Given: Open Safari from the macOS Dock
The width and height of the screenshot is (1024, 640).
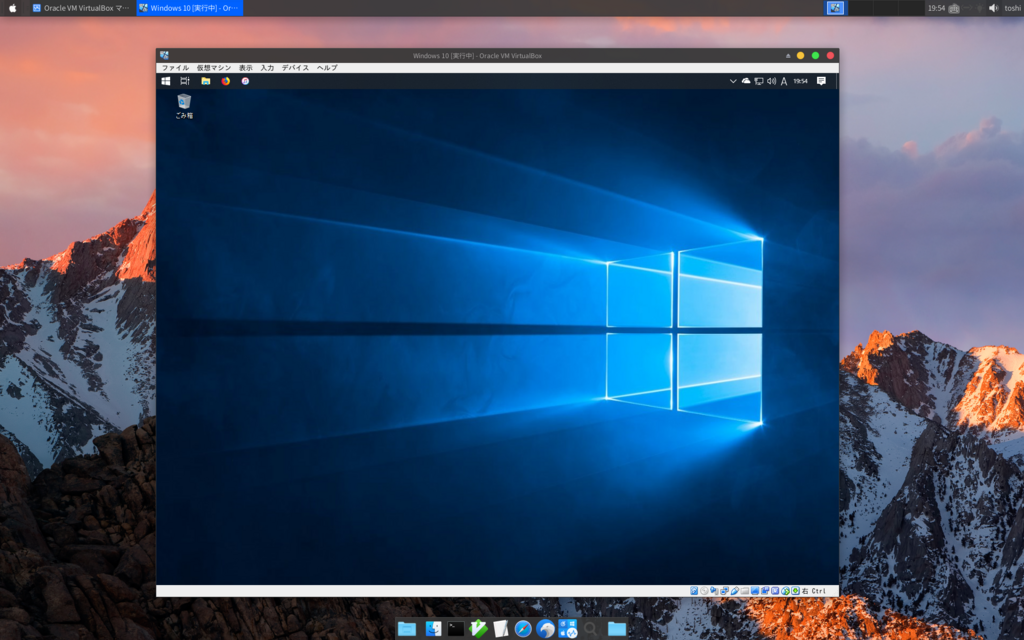Looking at the screenshot, I should point(522,629).
